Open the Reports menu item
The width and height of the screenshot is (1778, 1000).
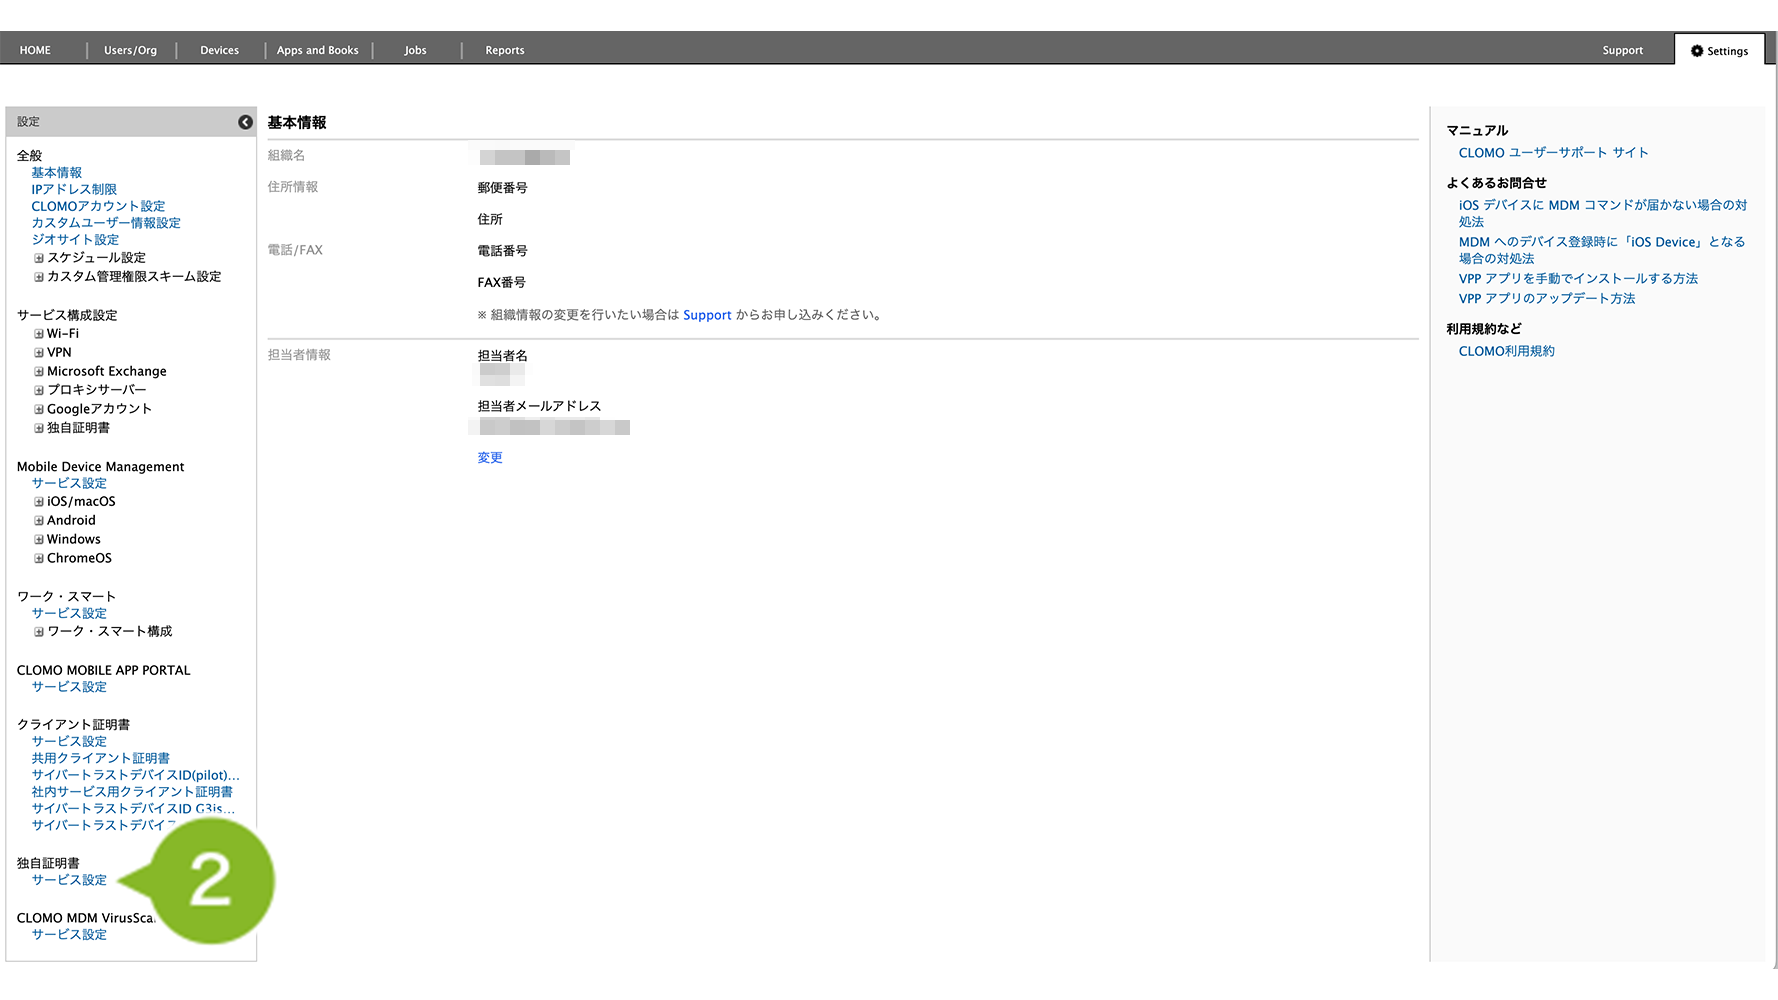coord(504,51)
